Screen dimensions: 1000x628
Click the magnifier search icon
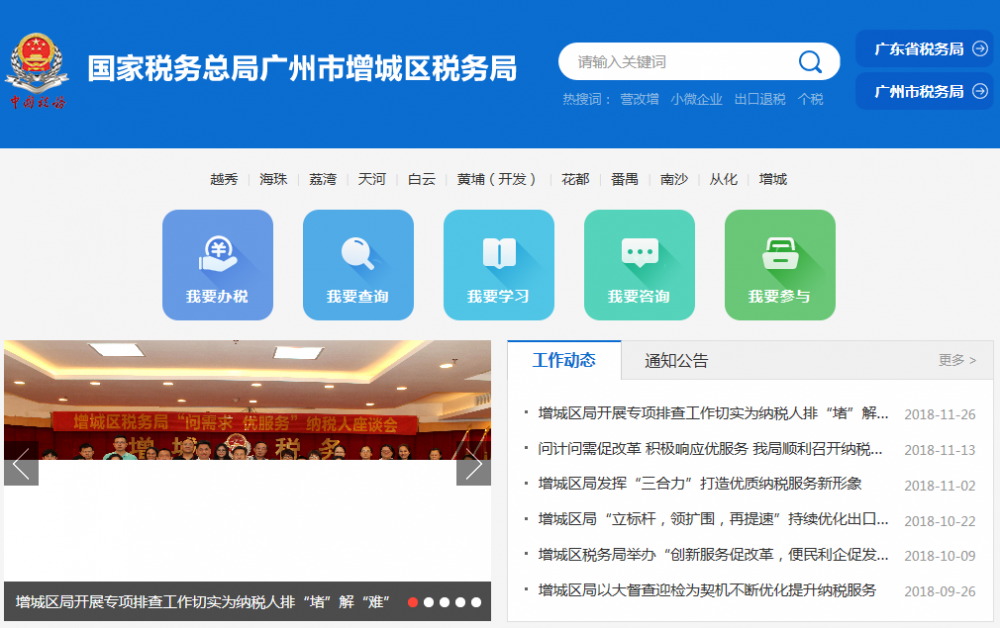[x=810, y=61]
